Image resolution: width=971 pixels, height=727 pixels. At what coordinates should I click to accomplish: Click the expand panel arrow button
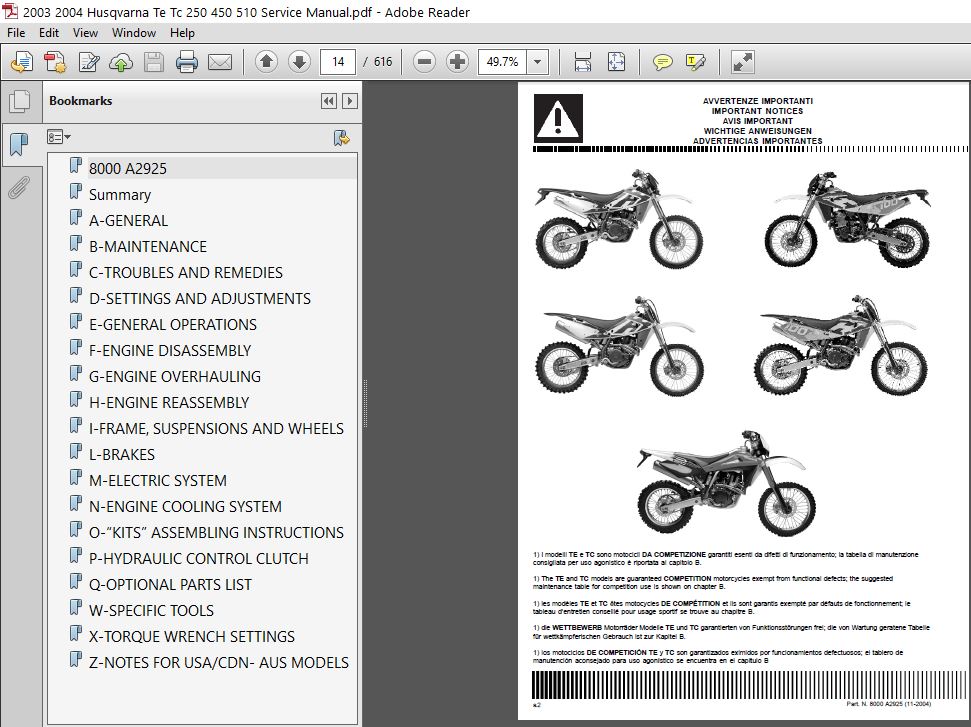[350, 101]
